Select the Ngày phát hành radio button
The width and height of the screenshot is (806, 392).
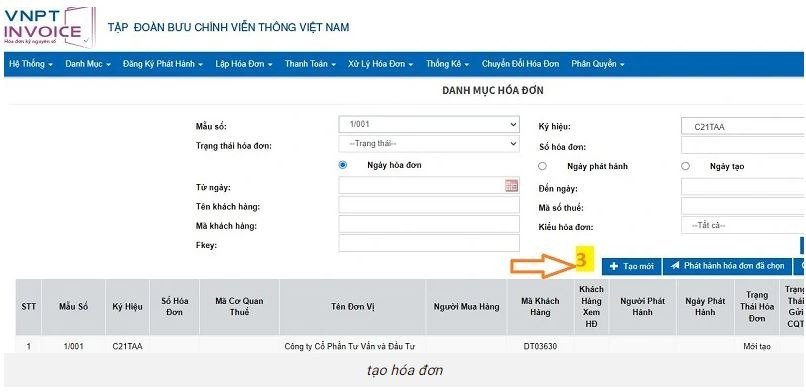point(542,166)
